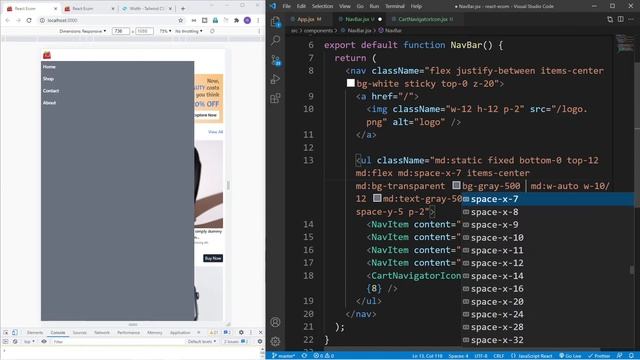Toggle the device toolbar in DevTools
Image resolution: width=640 pixels, height=360 pixels.
(x=15, y=332)
